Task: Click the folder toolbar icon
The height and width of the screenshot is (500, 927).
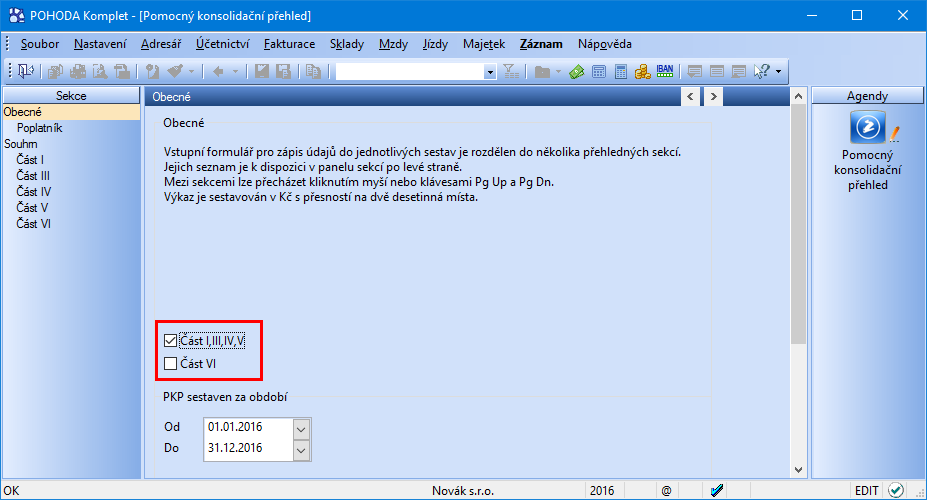Action: pos(542,72)
